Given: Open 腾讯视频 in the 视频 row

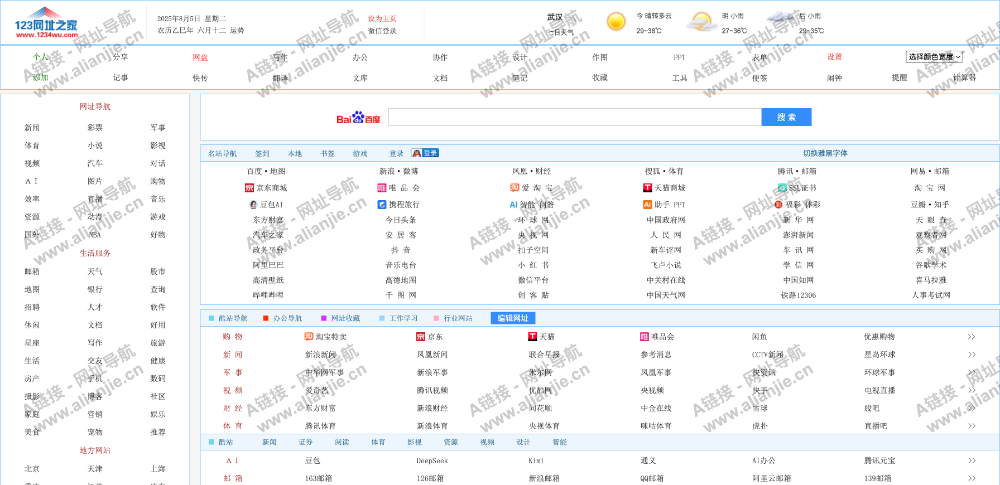Looking at the screenshot, I should click(432, 390).
